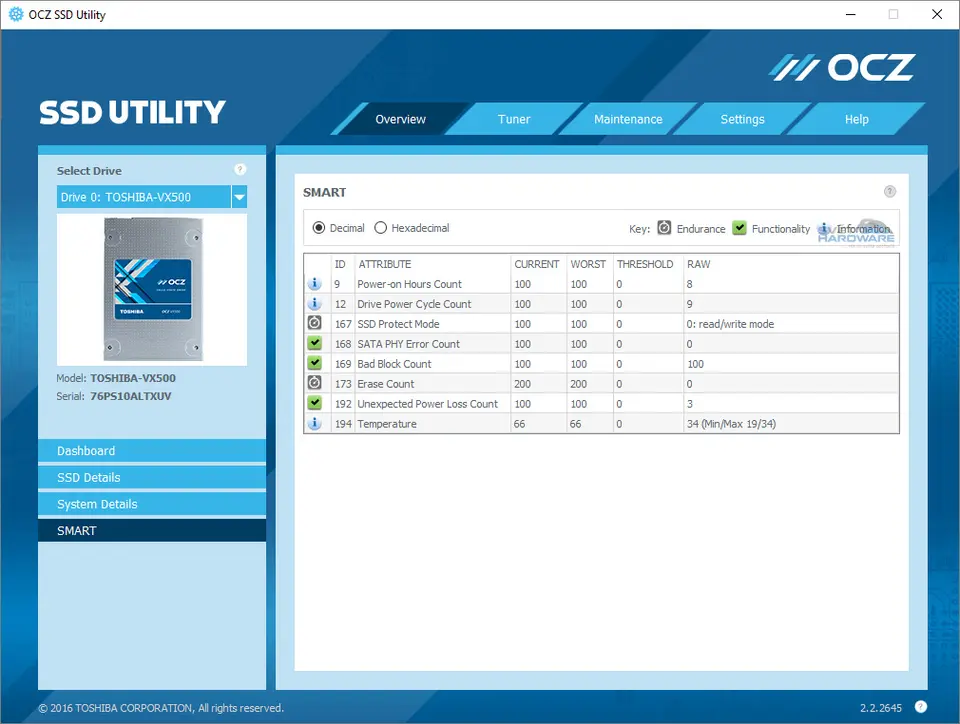Image resolution: width=960 pixels, height=724 pixels.
Task: Click the current value 200 for Erase Count
Action: [x=522, y=384]
